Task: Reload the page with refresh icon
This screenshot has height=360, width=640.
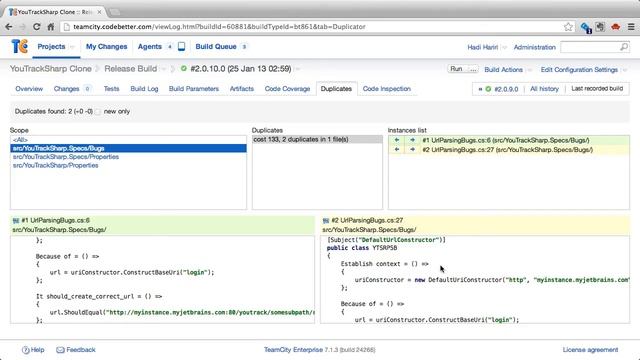Action: coord(36,27)
